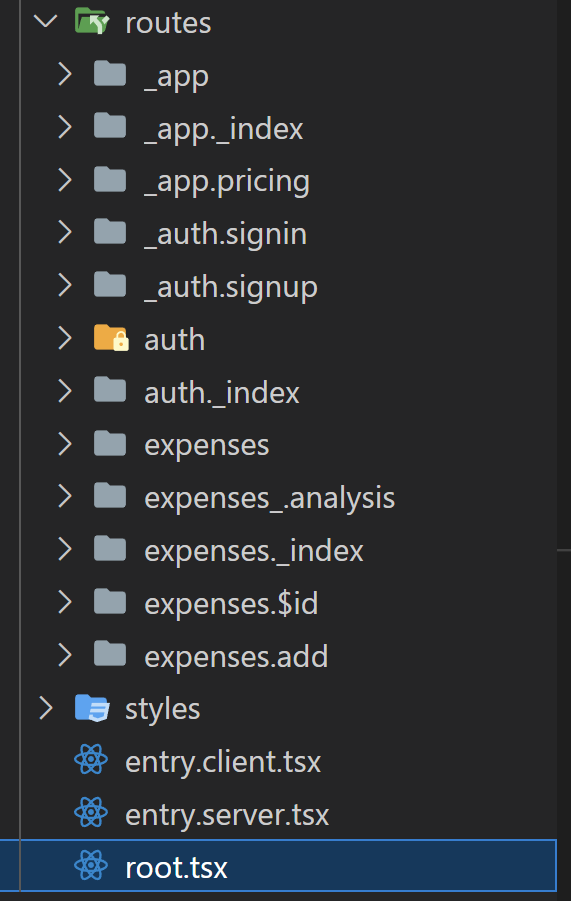Select the expenses_.analysis folder name
The height and width of the screenshot is (901, 571).
(x=269, y=500)
